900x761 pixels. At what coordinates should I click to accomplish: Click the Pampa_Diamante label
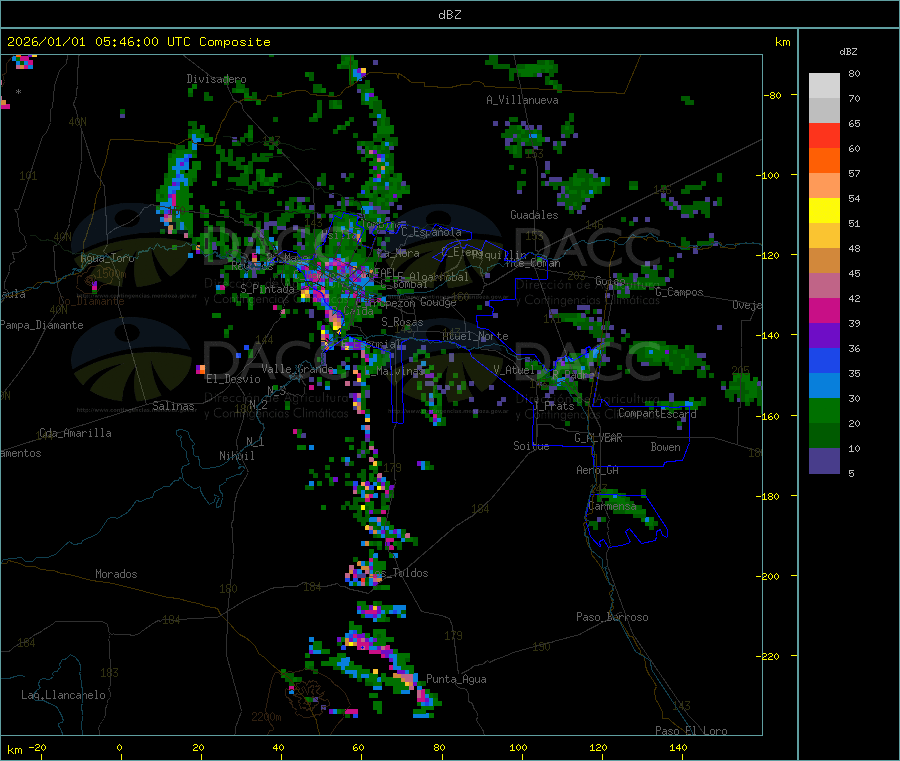point(42,325)
